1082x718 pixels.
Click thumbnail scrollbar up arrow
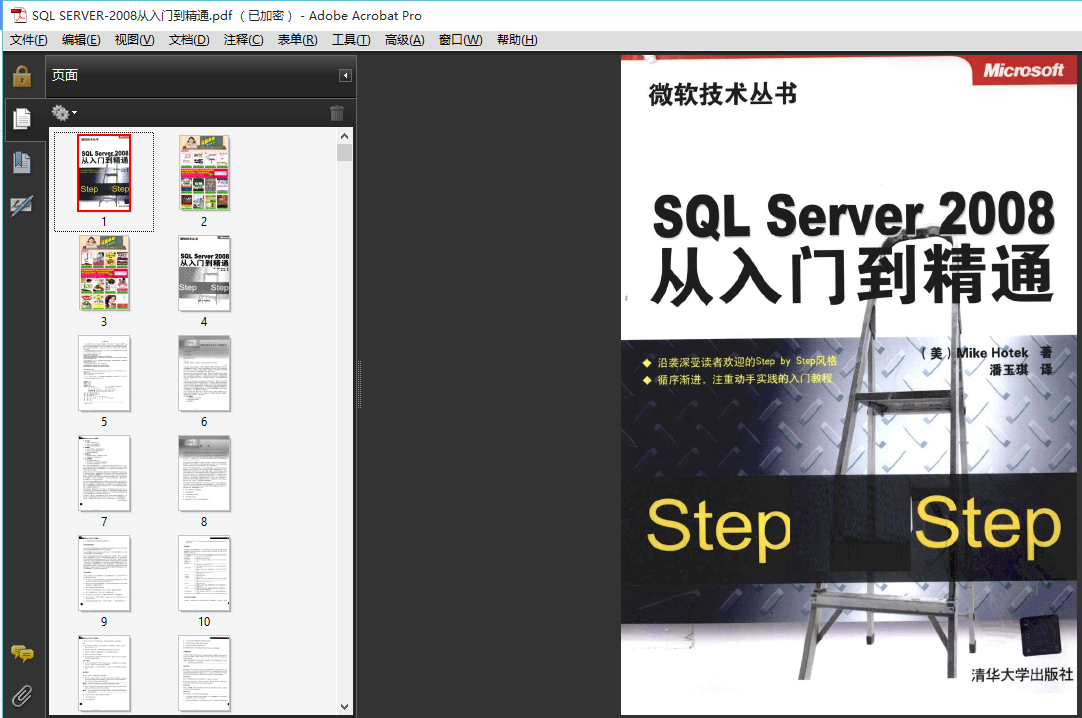point(344,136)
